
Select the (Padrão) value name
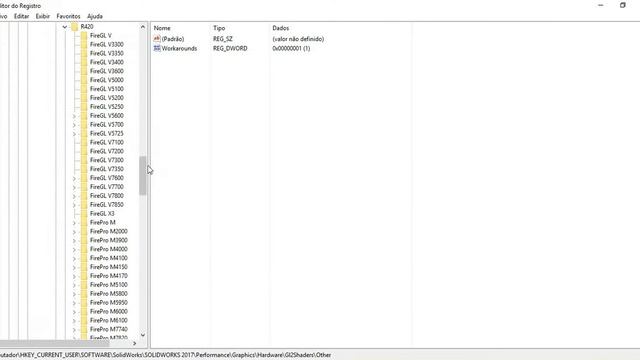pyautogui.click(x=173, y=39)
